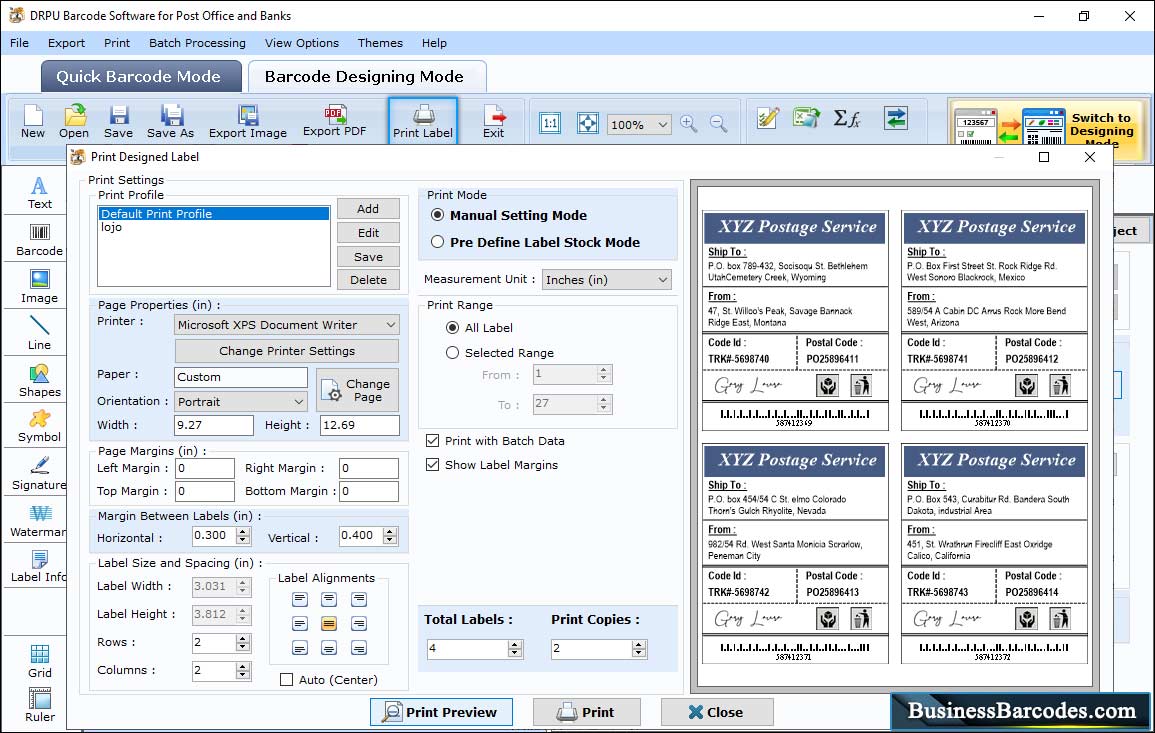The image size is (1155, 733).
Task: Select the Shapes tool in sidebar
Action: (39, 381)
